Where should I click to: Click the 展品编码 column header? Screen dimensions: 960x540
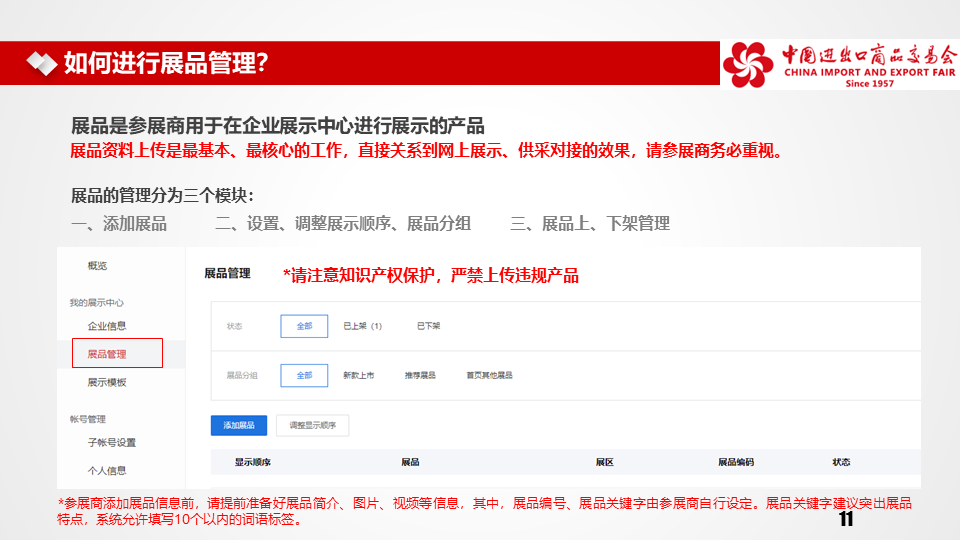coord(735,462)
